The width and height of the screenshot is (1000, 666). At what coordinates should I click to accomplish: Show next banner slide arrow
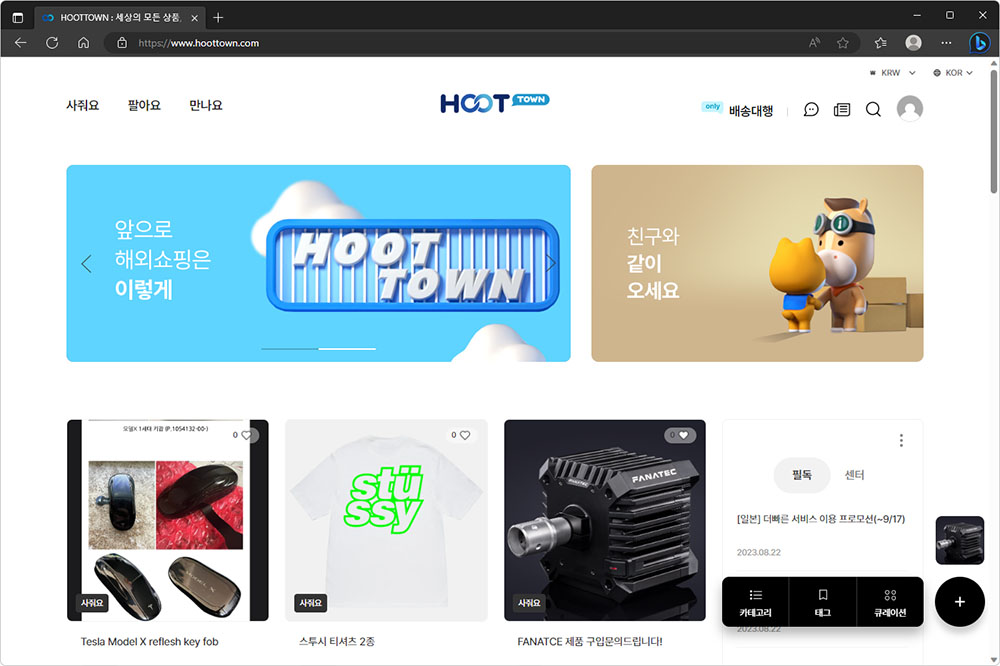[550, 263]
